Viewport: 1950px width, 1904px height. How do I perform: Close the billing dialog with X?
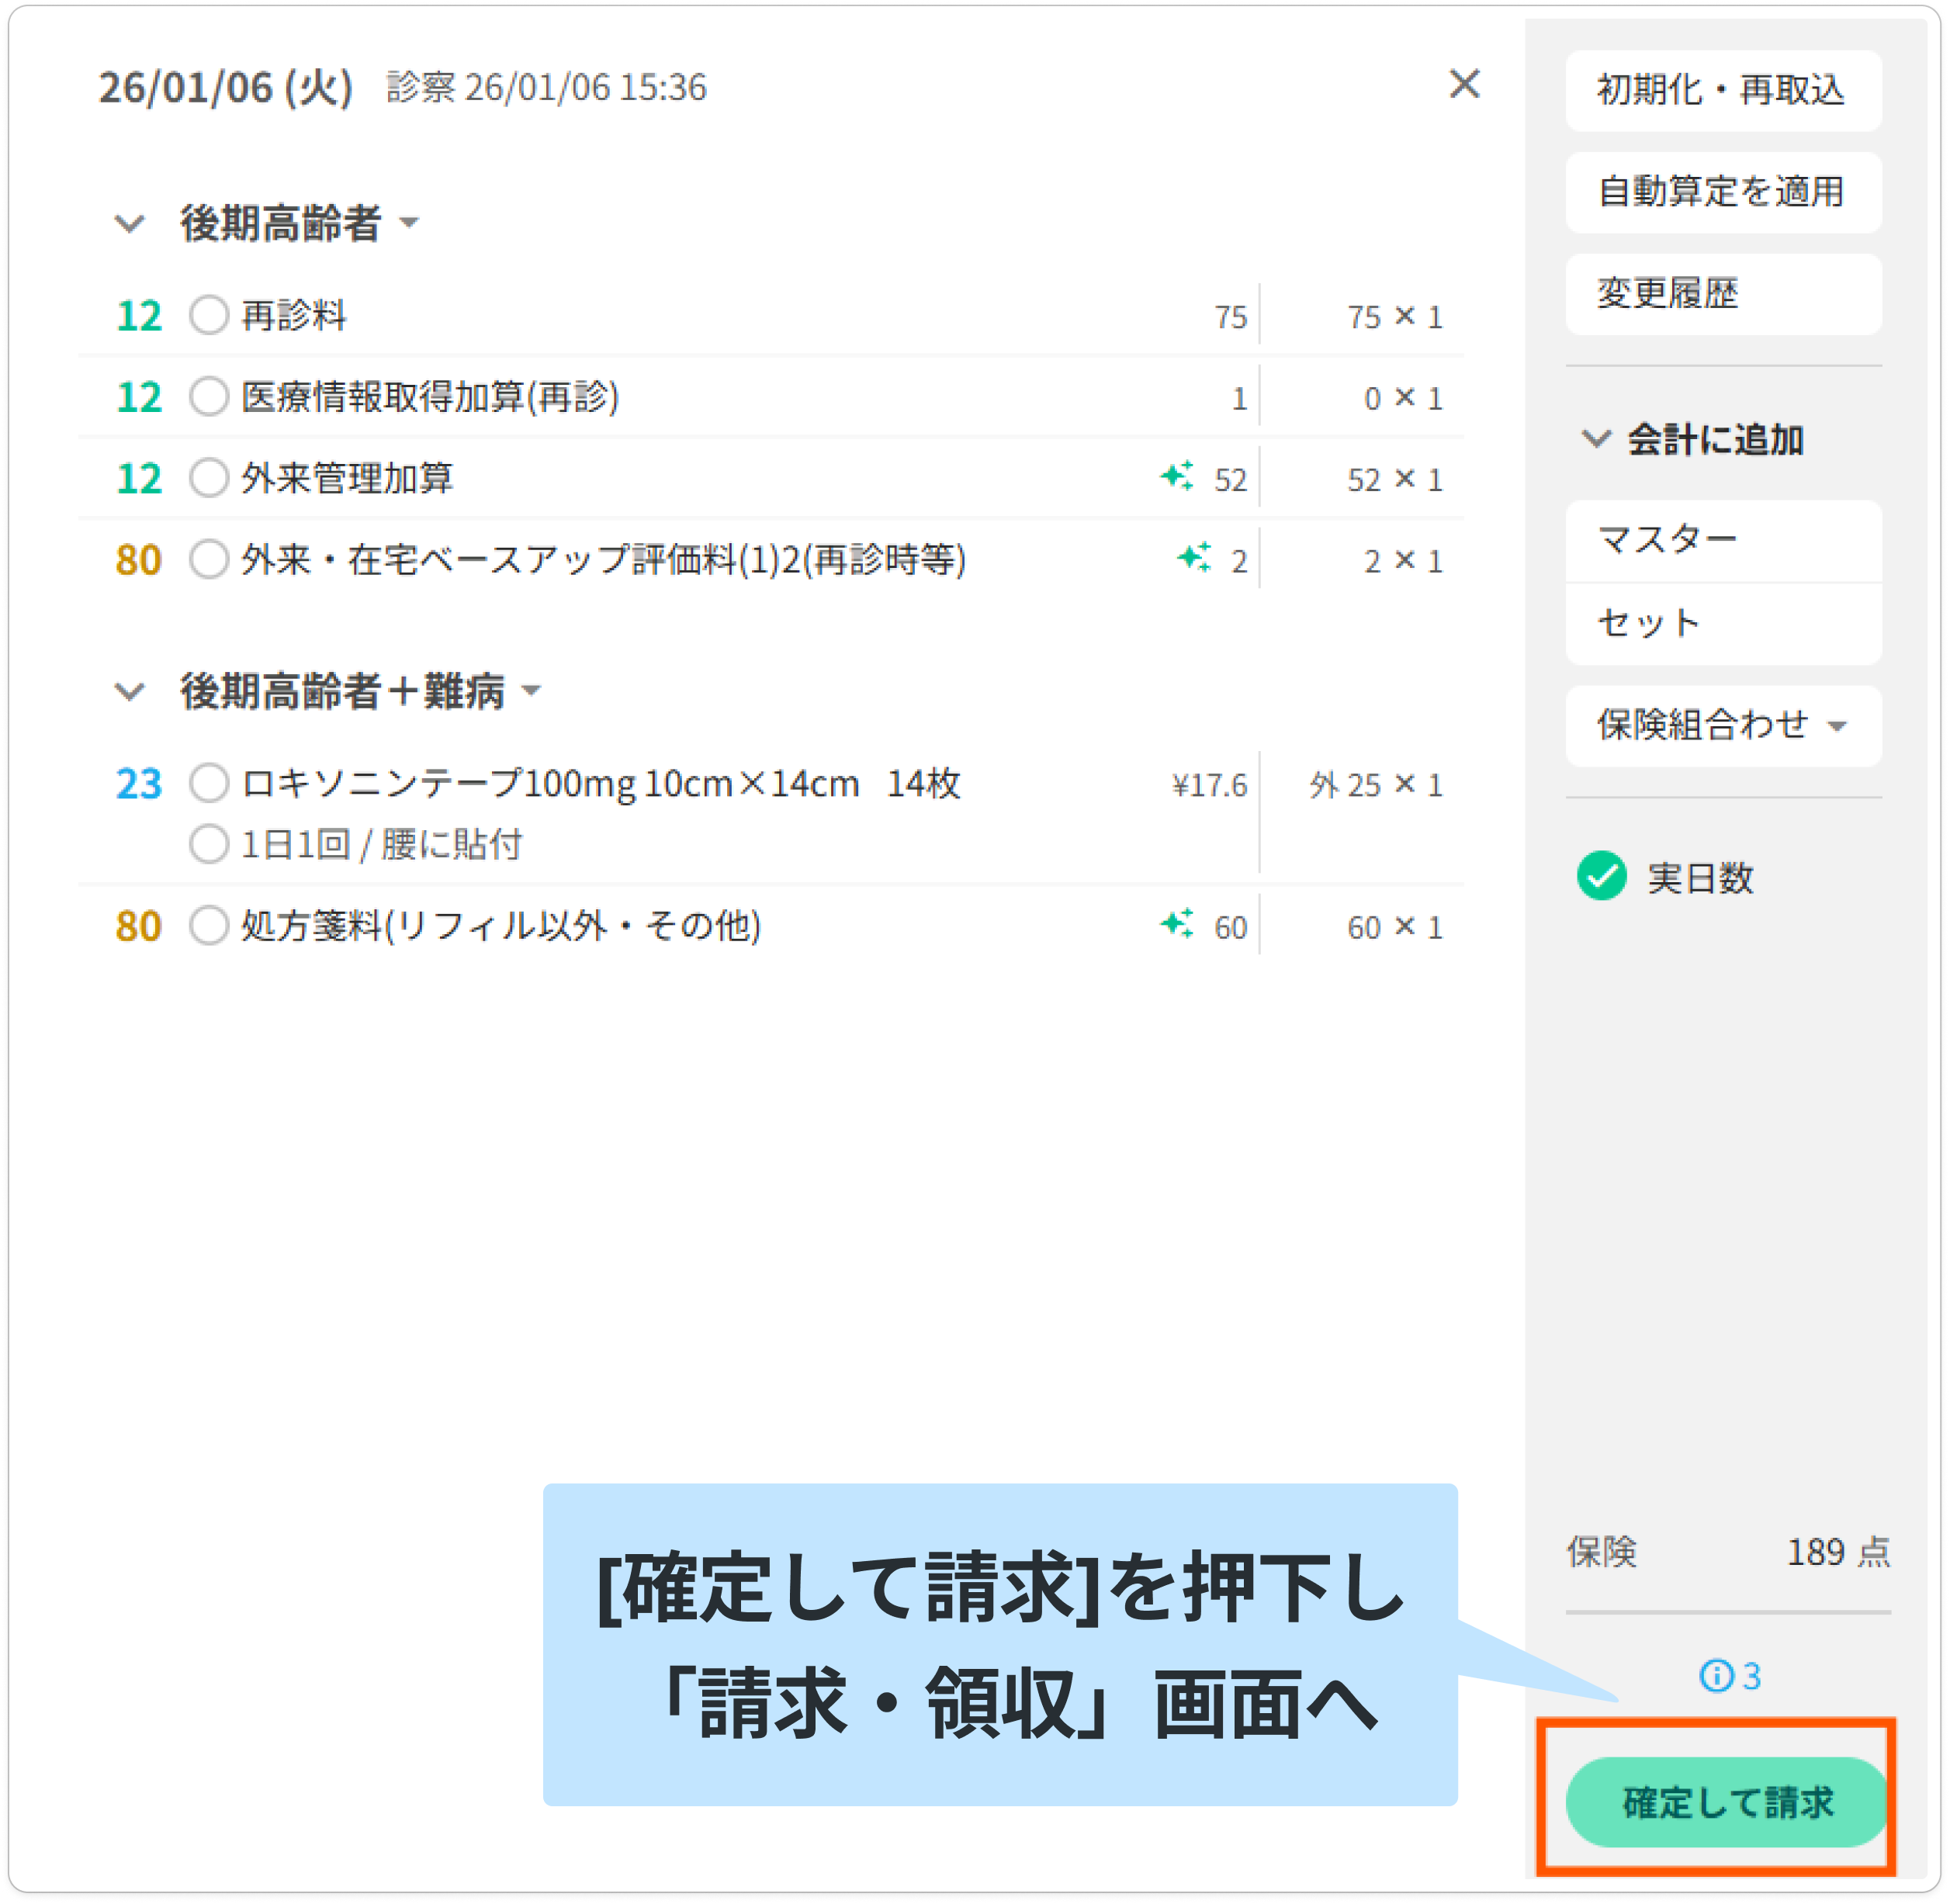[1464, 84]
